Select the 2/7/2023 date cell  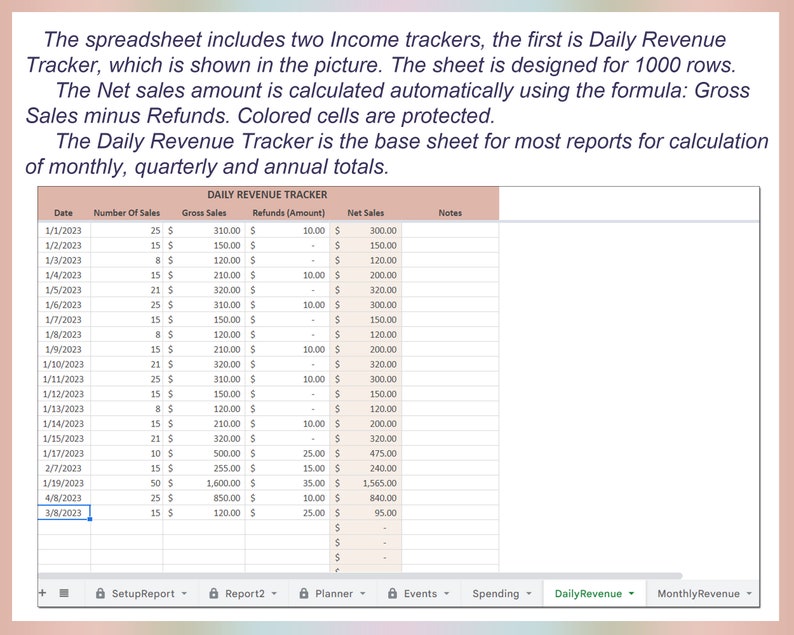[64, 468]
